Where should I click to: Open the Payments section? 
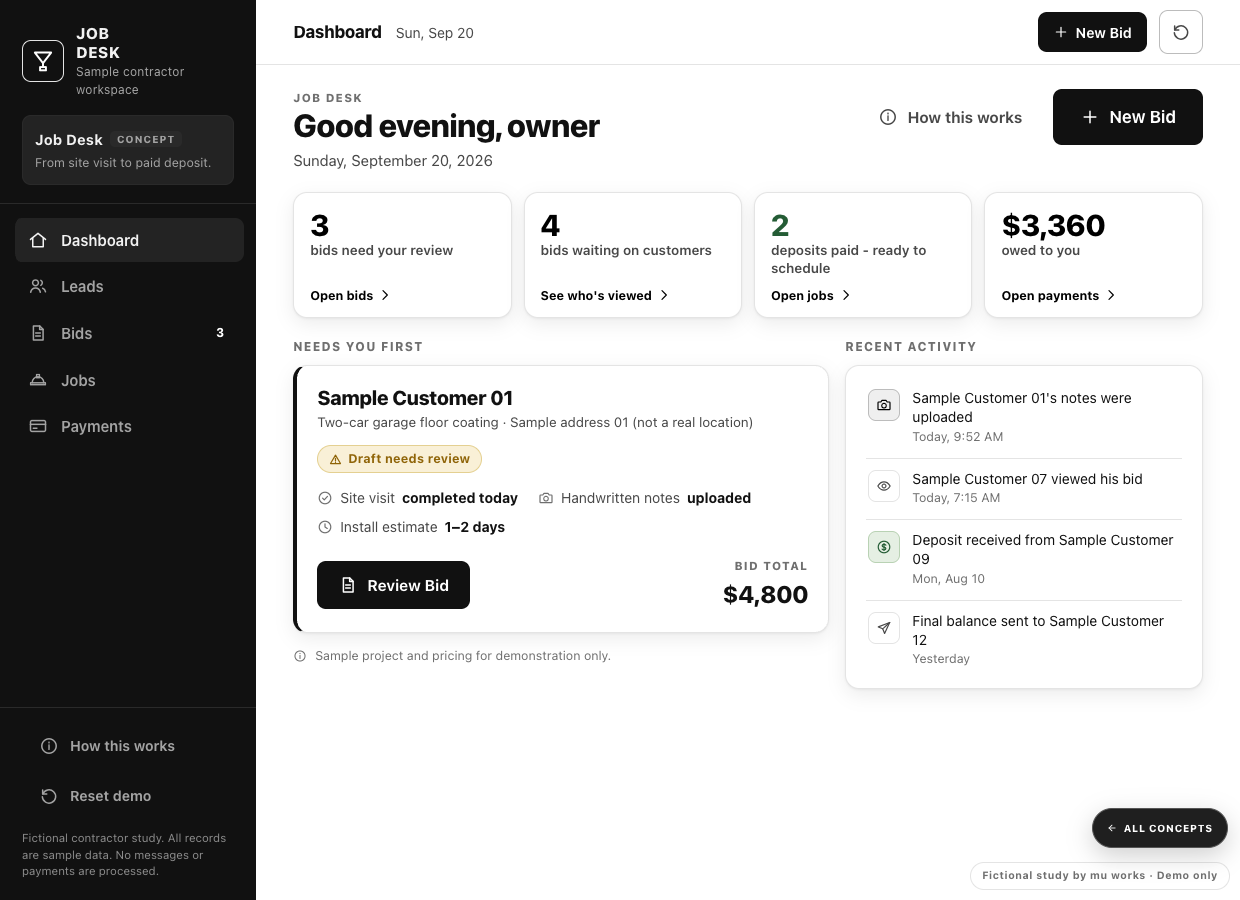129,426
